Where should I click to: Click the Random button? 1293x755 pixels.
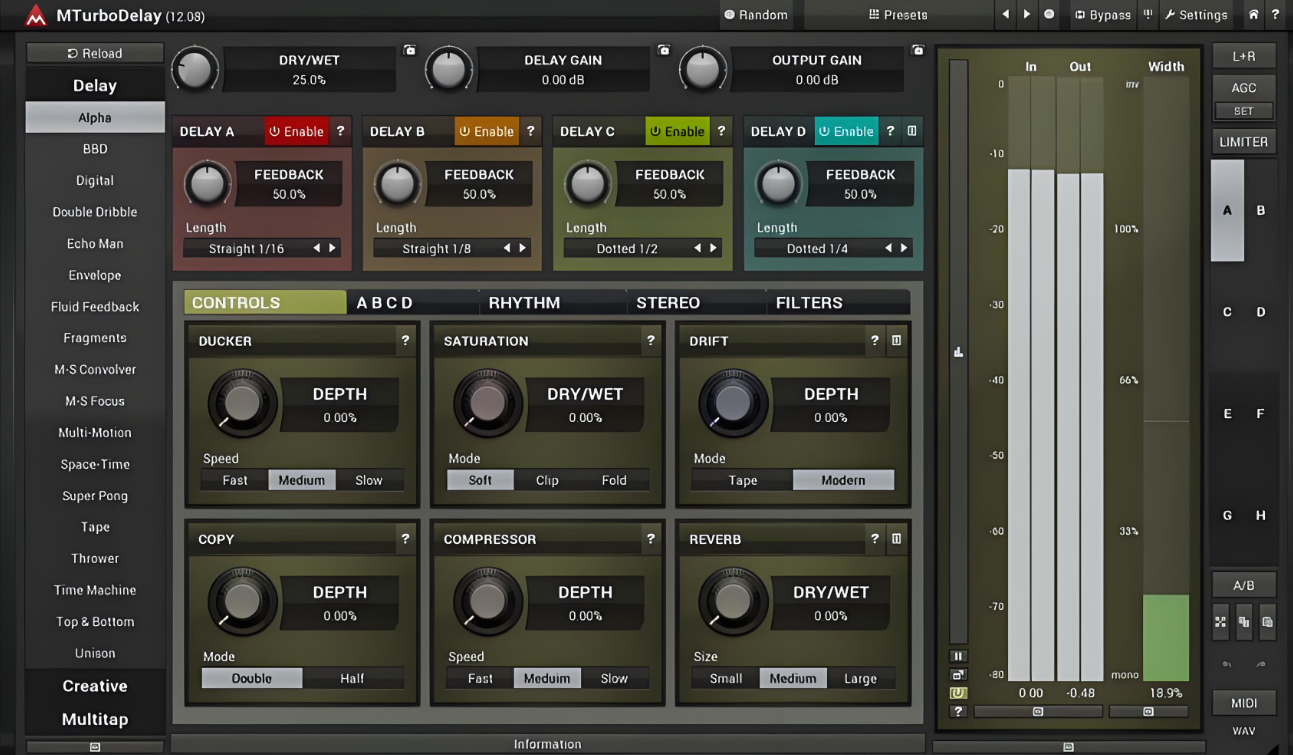757,15
